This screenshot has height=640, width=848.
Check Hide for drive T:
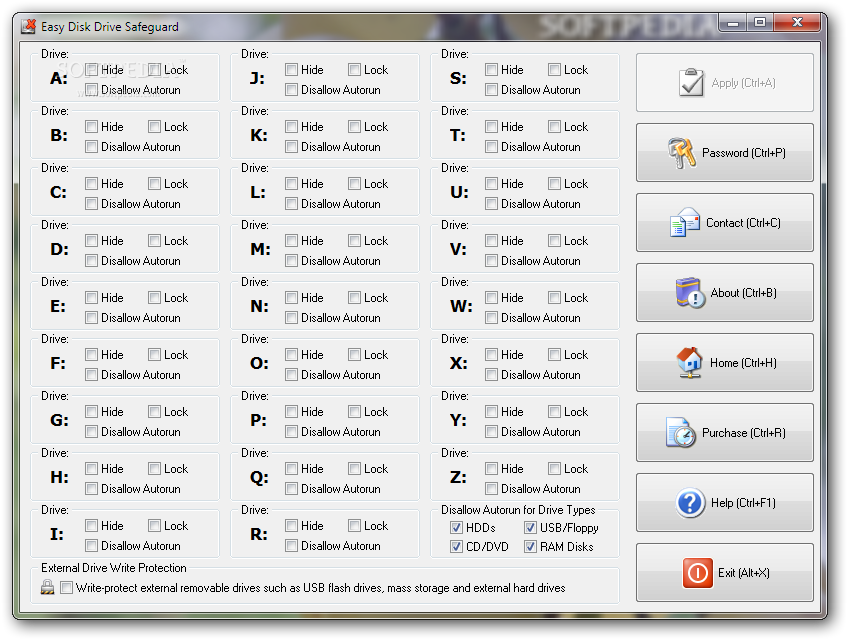tap(491, 127)
